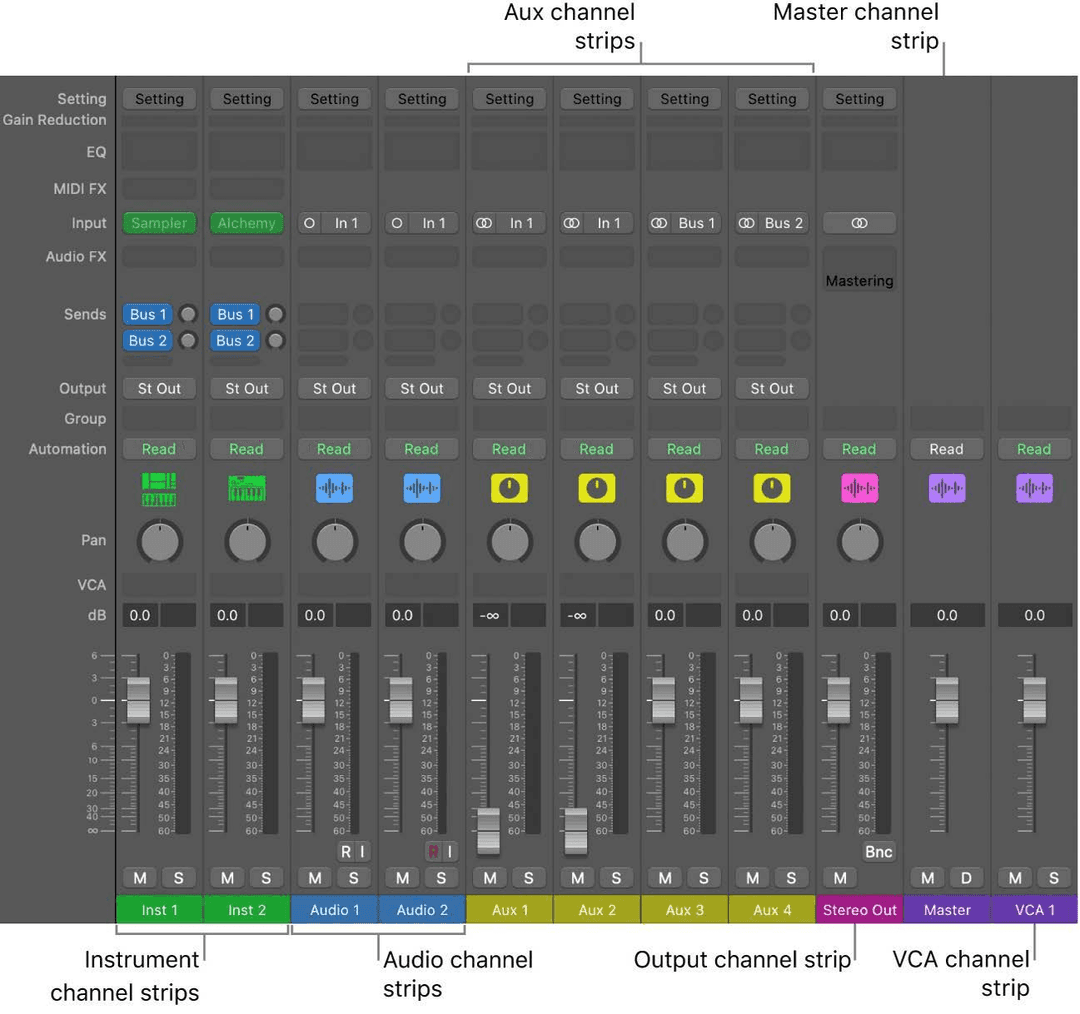1080x1014 pixels.
Task: Select the VCA 1 channel name label
Action: 1034,910
